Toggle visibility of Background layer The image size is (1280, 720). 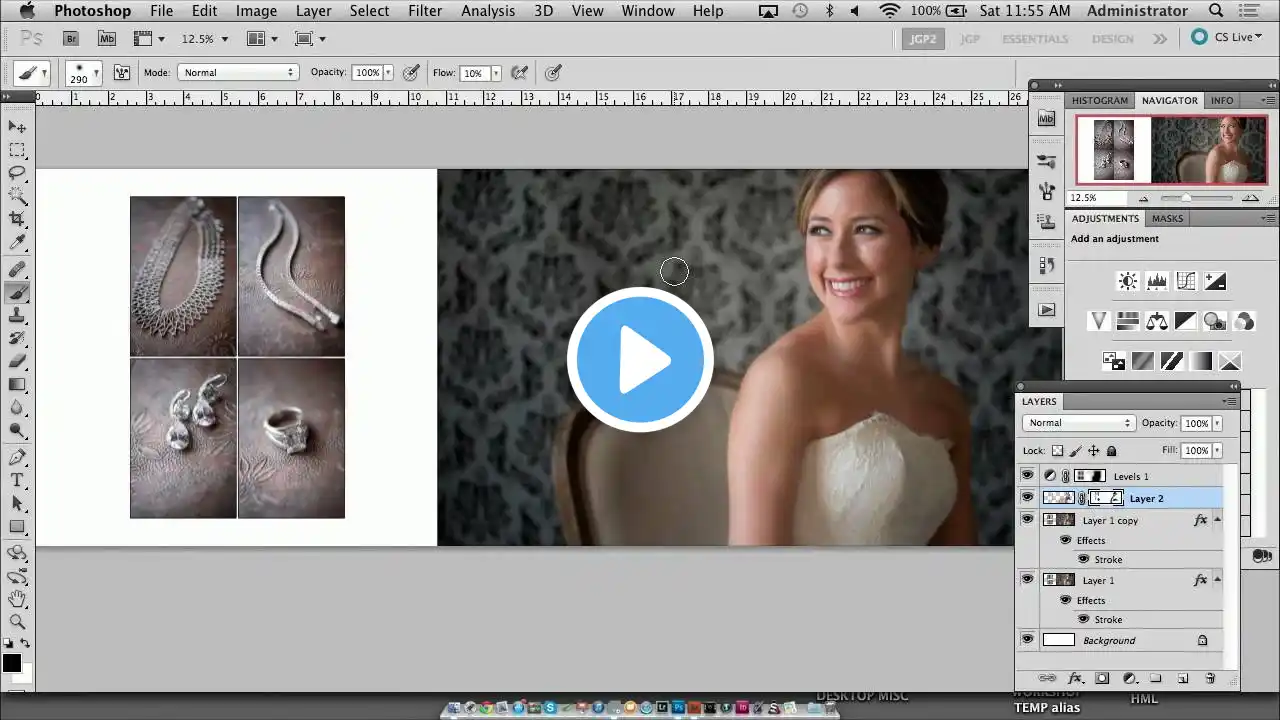pyautogui.click(x=1027, y=640)
